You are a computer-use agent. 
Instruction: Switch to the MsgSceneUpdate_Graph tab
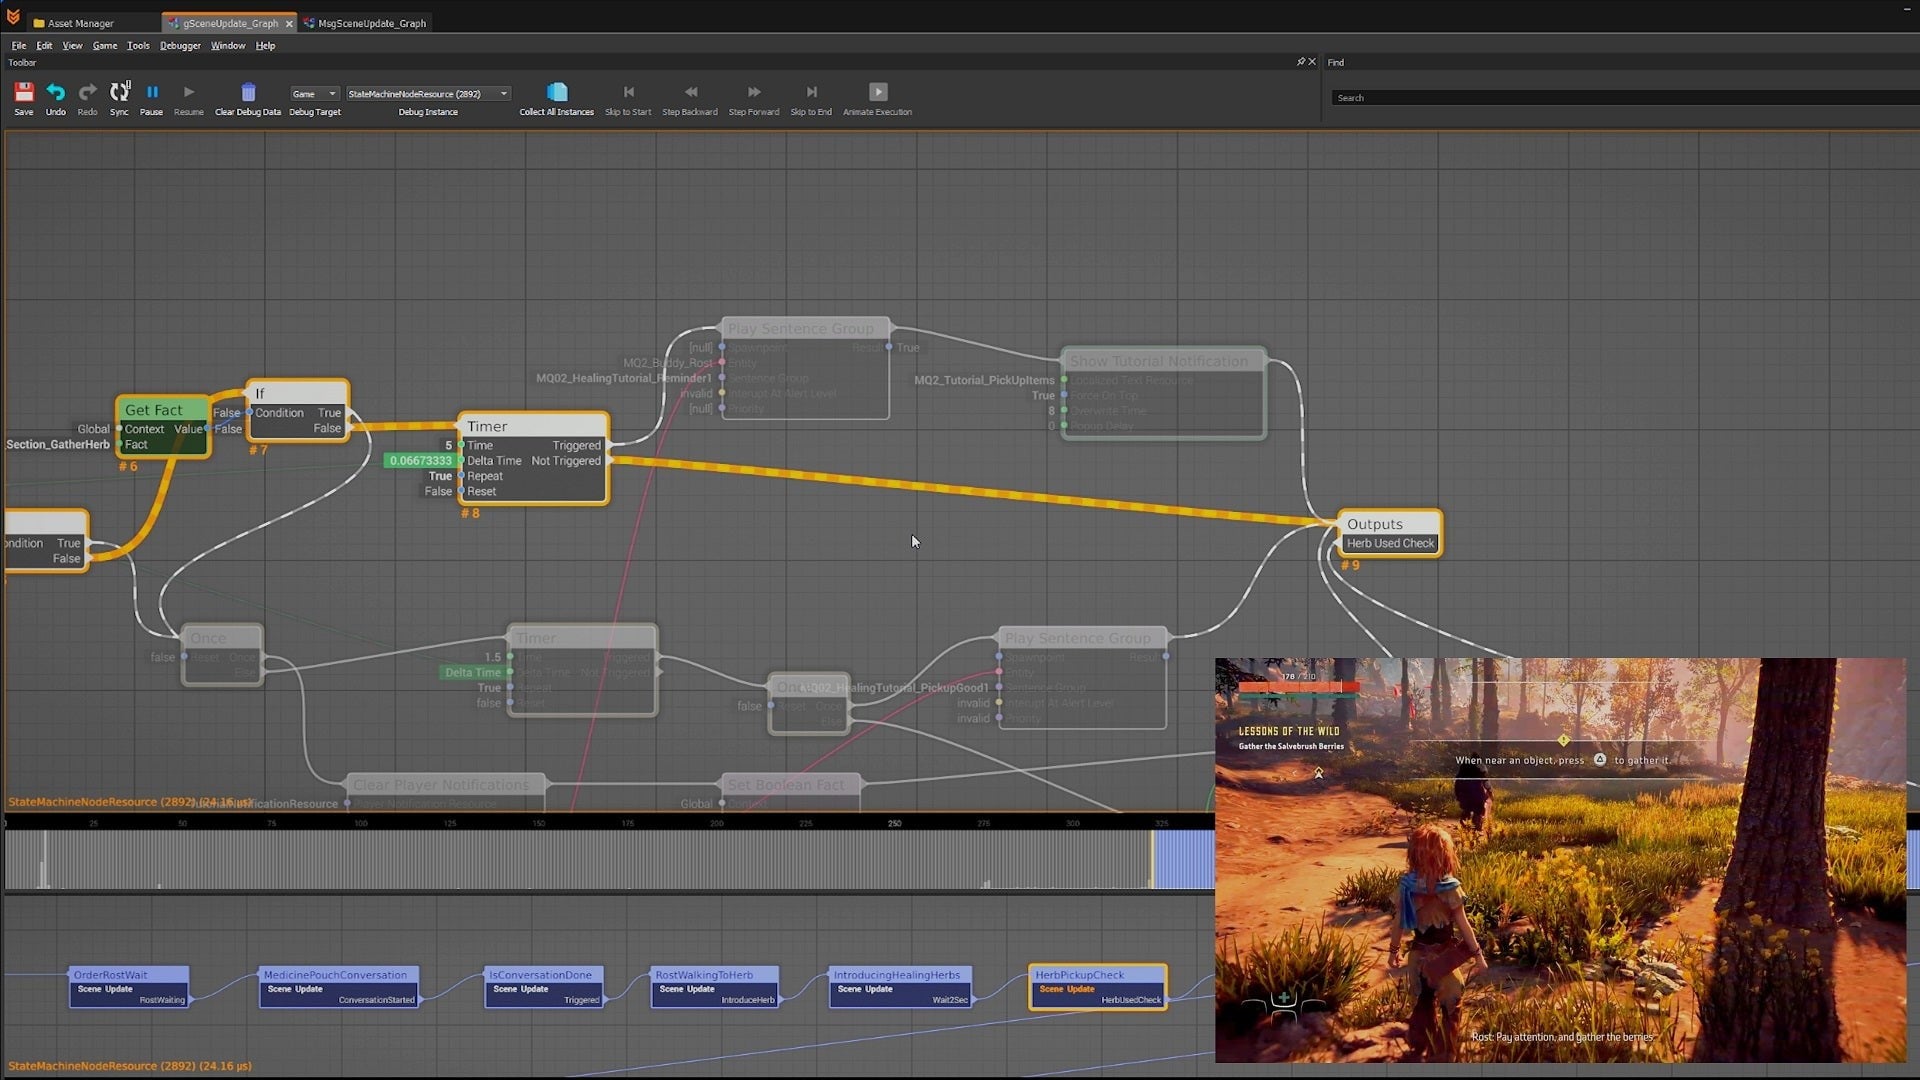371,23
